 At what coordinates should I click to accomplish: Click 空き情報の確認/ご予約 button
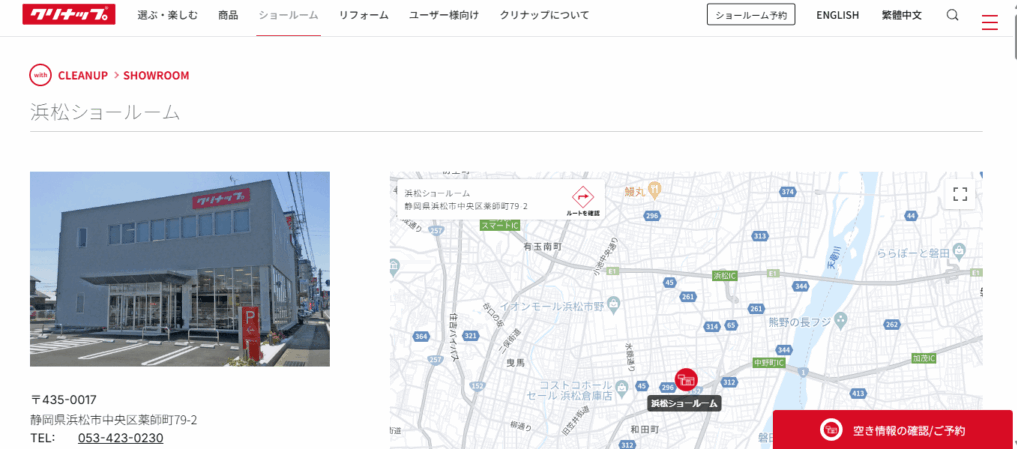(892, 430)
